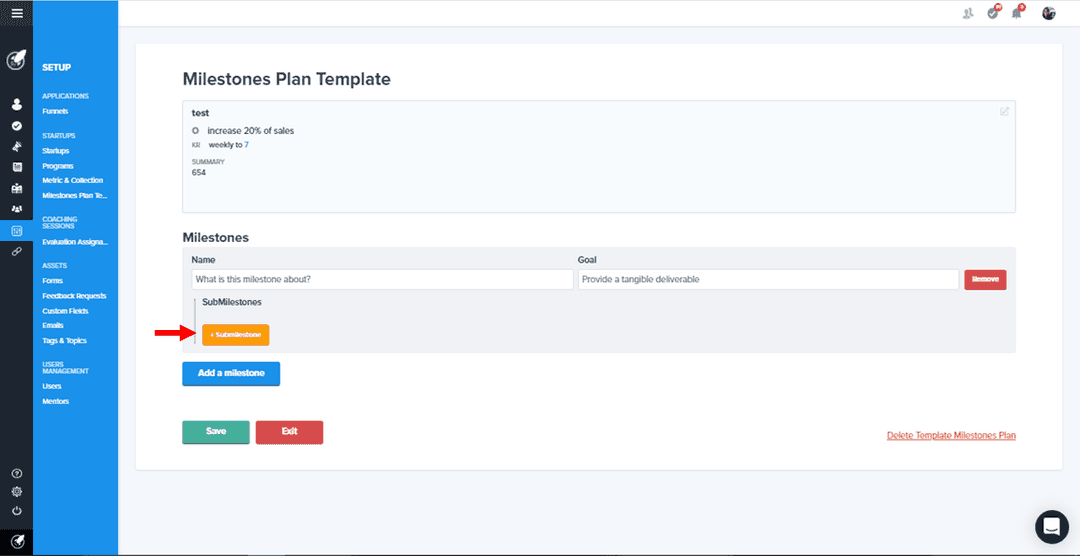Remove the milestone row

[x=985, y=280]
